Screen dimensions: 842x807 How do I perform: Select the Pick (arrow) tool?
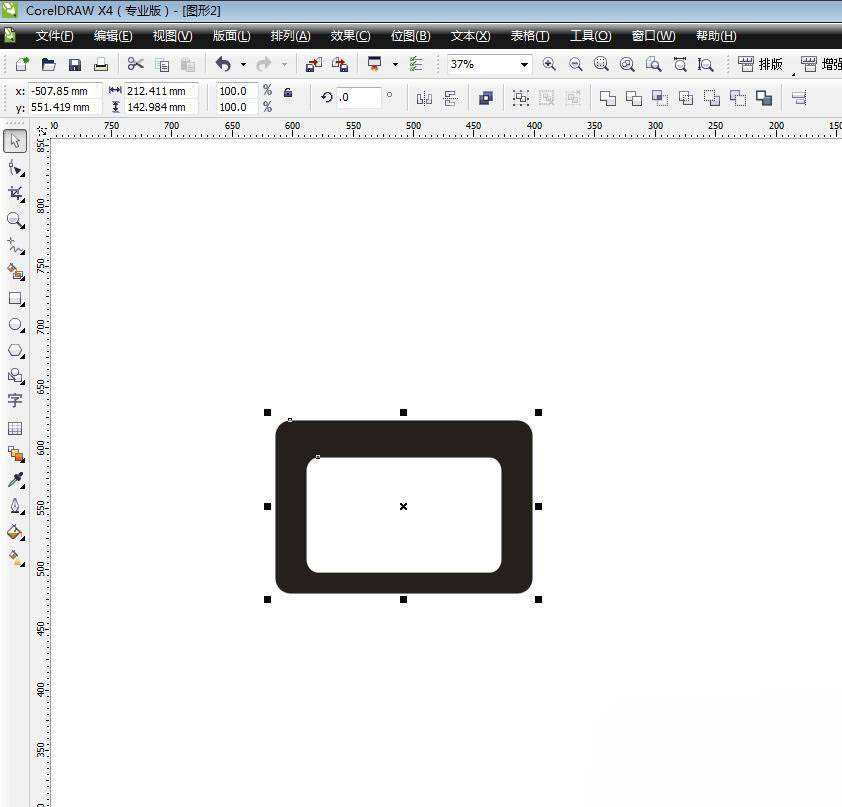(15, 140)
